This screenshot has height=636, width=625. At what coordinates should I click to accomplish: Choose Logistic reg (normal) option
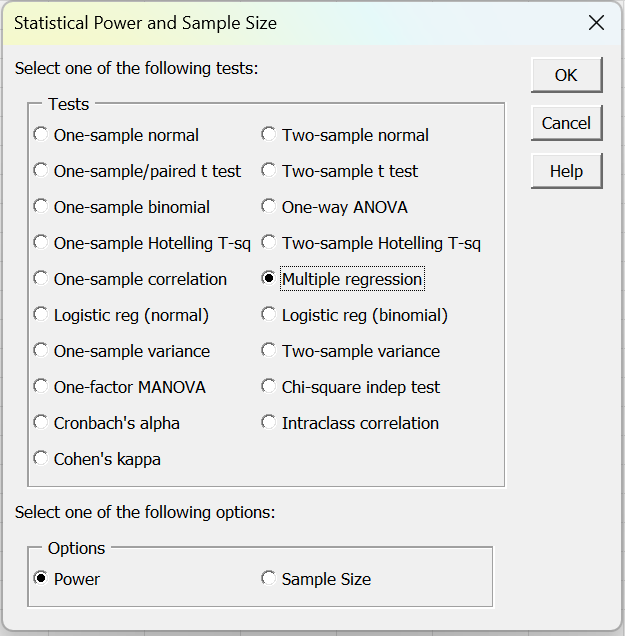pyautogui.click(x=41, y=315)
